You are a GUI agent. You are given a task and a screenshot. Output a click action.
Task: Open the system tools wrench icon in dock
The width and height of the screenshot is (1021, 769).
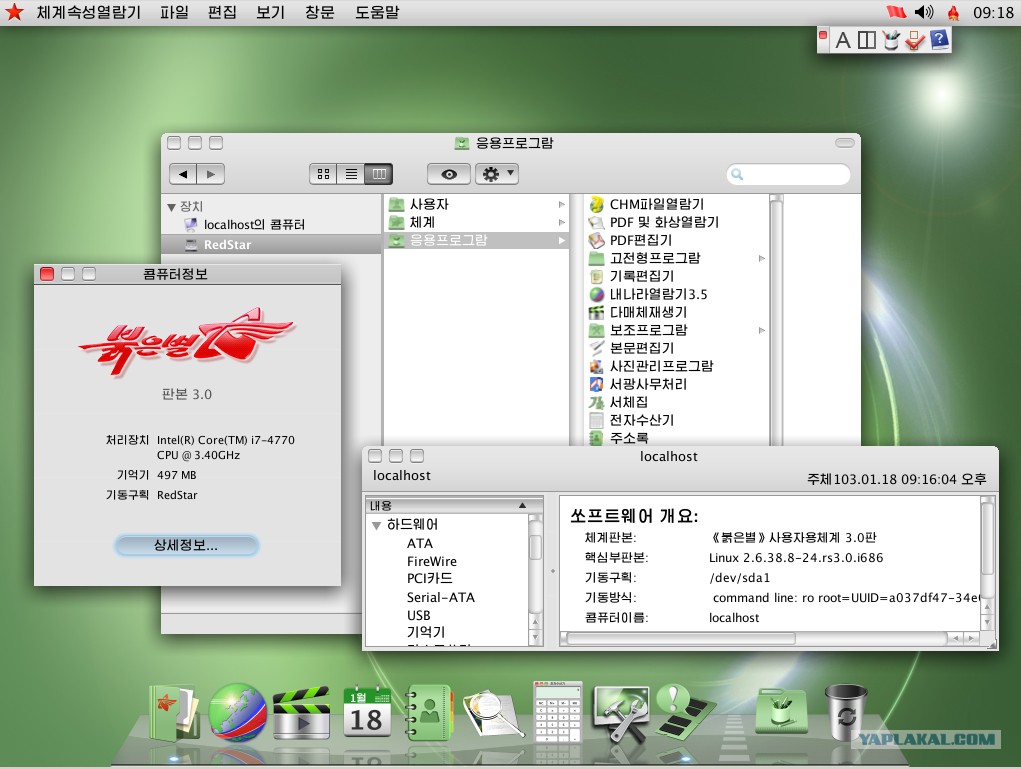point(621,714)
